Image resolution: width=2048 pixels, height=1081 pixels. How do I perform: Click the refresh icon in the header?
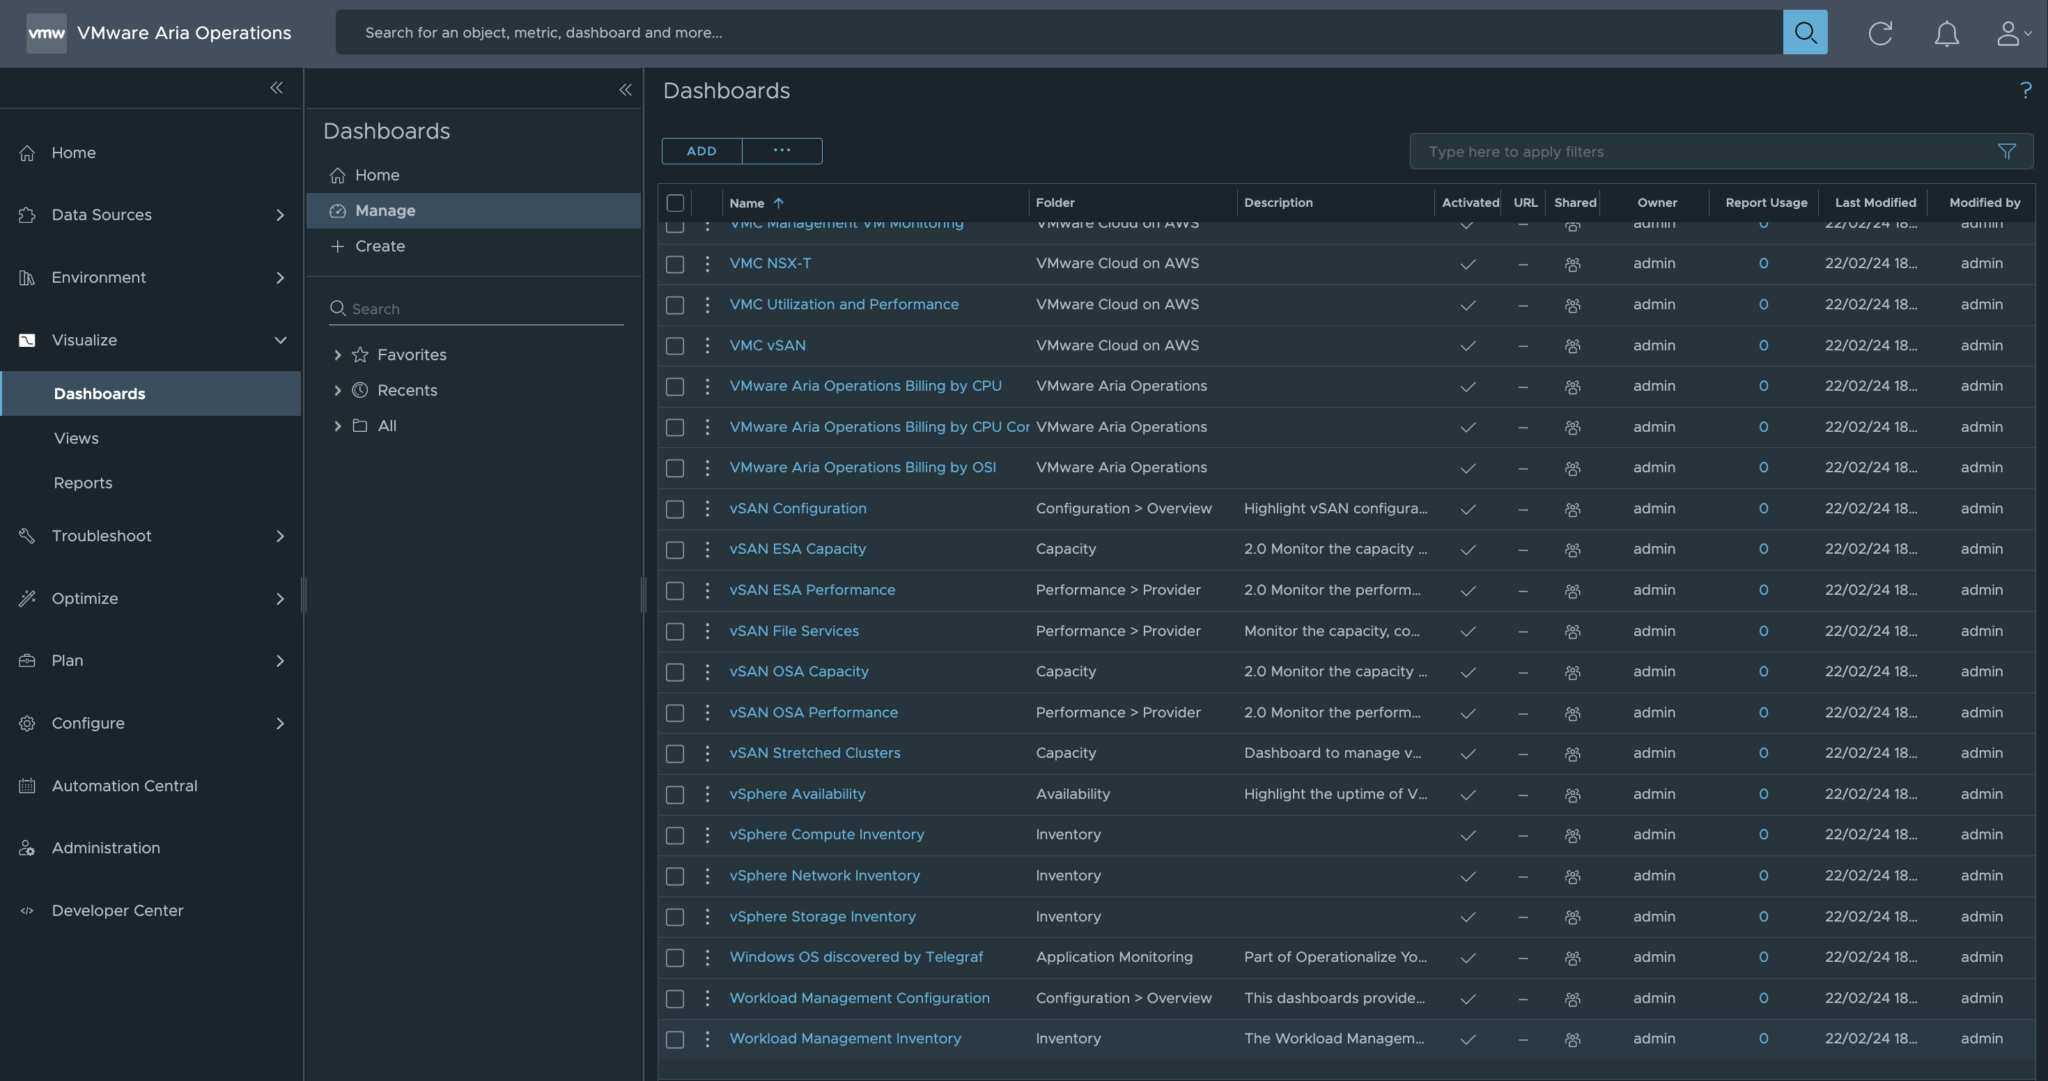(1880, 33)
